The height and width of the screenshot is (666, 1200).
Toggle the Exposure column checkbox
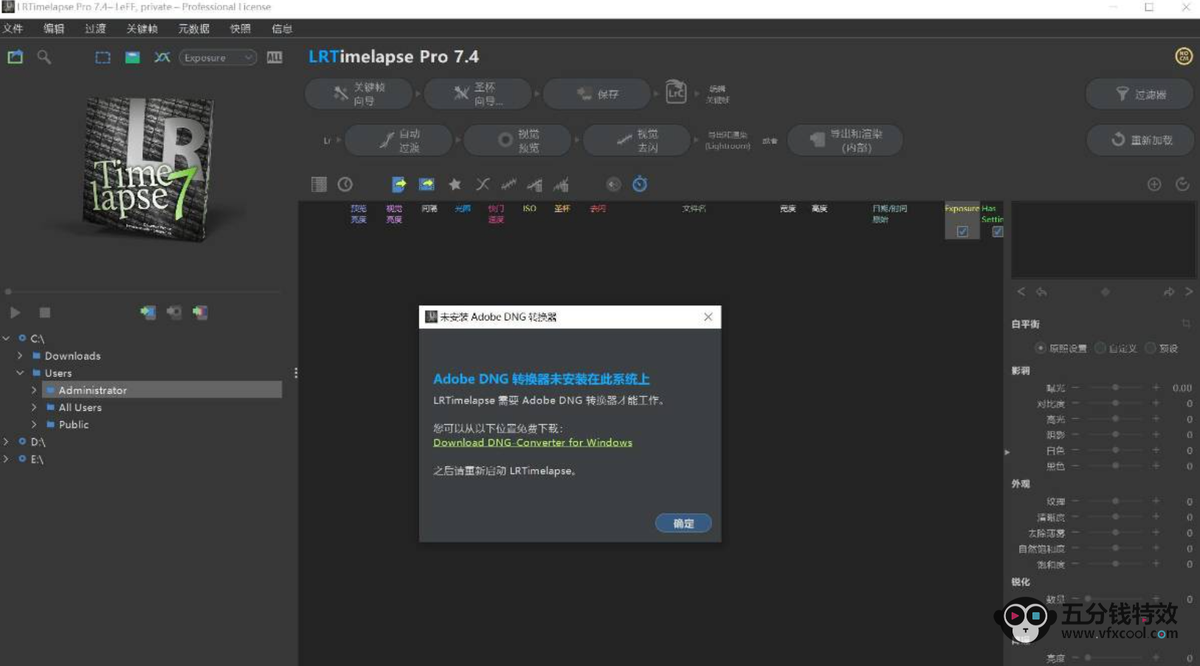coord(962,232)
